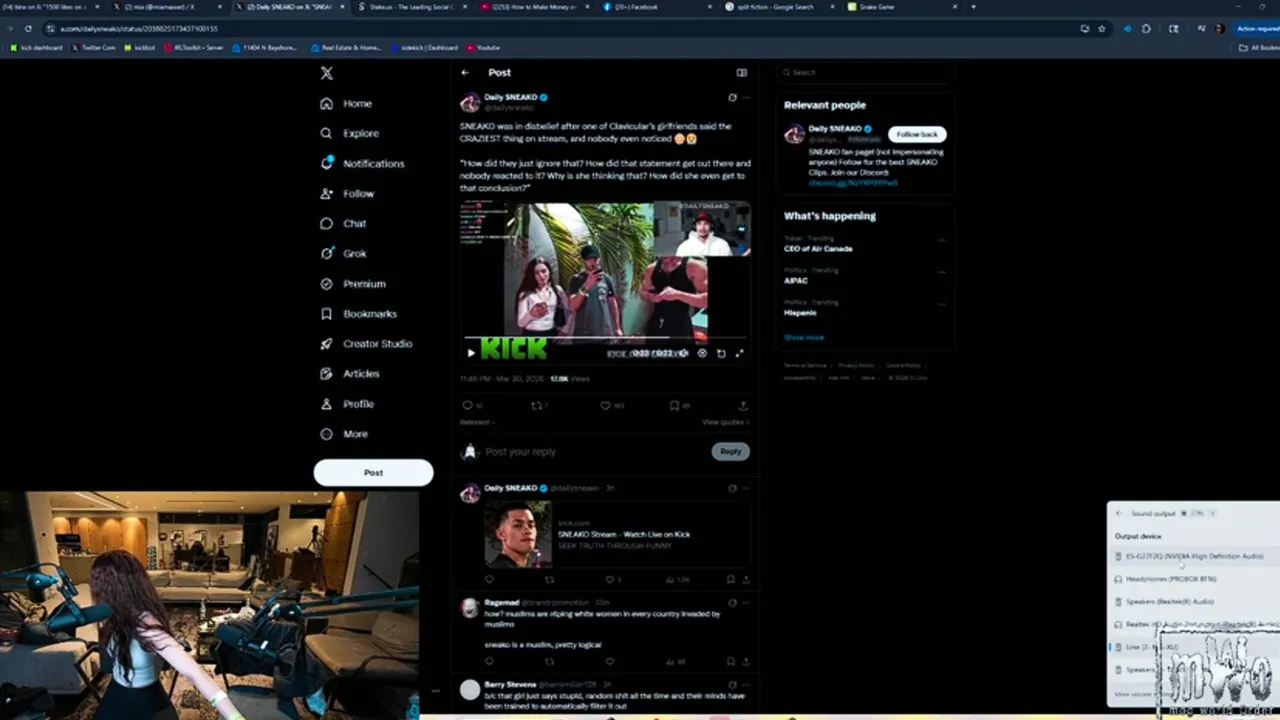Open Creator Studio in the sidebar
This screenshot has height=720, width=1280.
click(366, 343)
